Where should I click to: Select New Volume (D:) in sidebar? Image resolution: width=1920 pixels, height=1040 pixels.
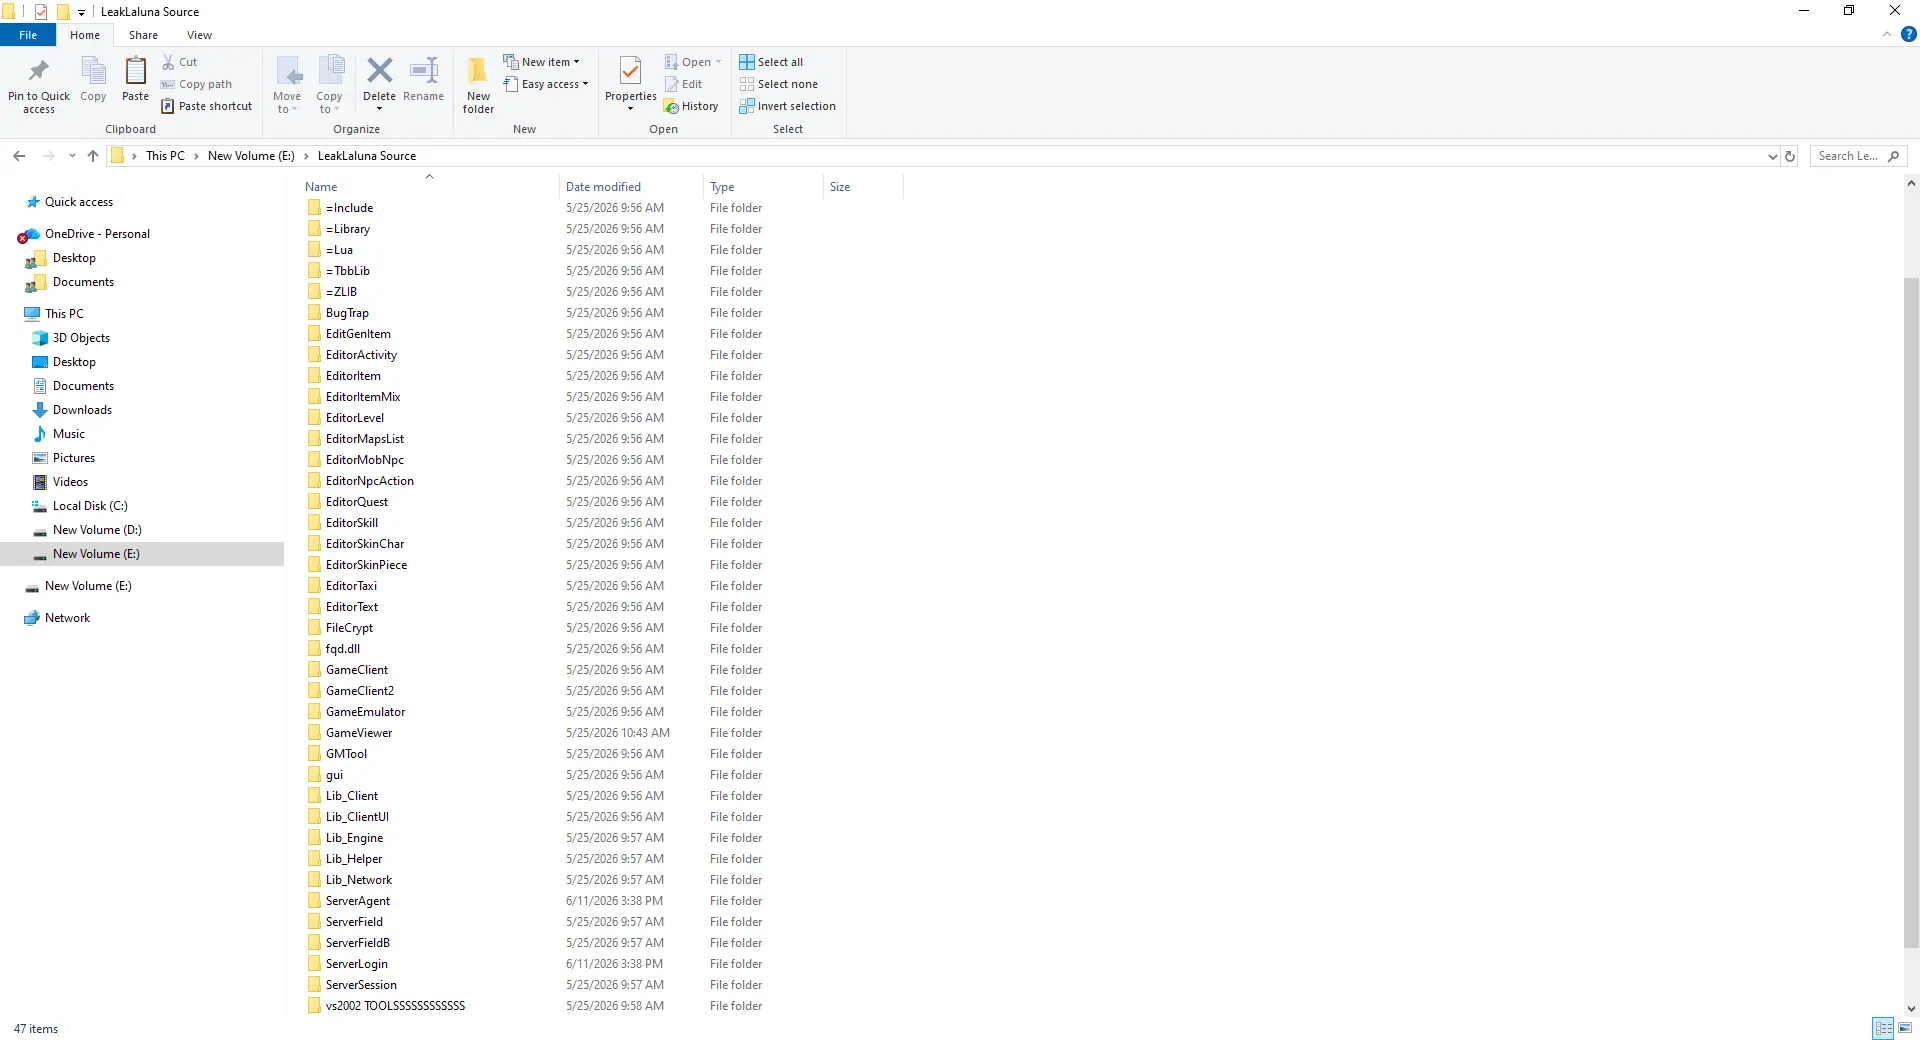[x=97, y=530]
